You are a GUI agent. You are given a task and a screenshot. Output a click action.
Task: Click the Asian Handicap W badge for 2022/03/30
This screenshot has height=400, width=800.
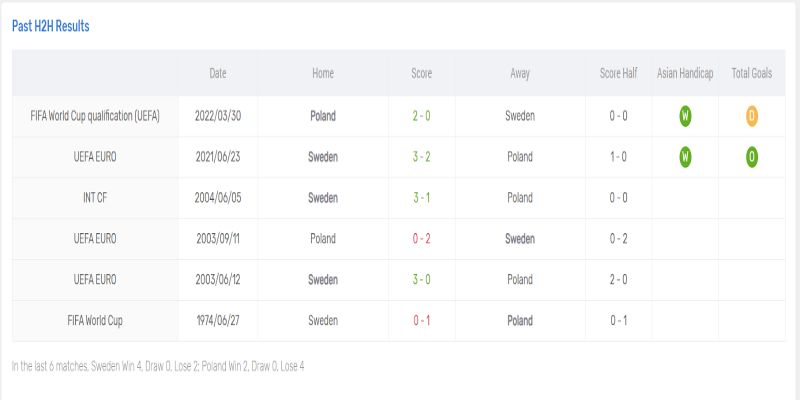point(685,116)
